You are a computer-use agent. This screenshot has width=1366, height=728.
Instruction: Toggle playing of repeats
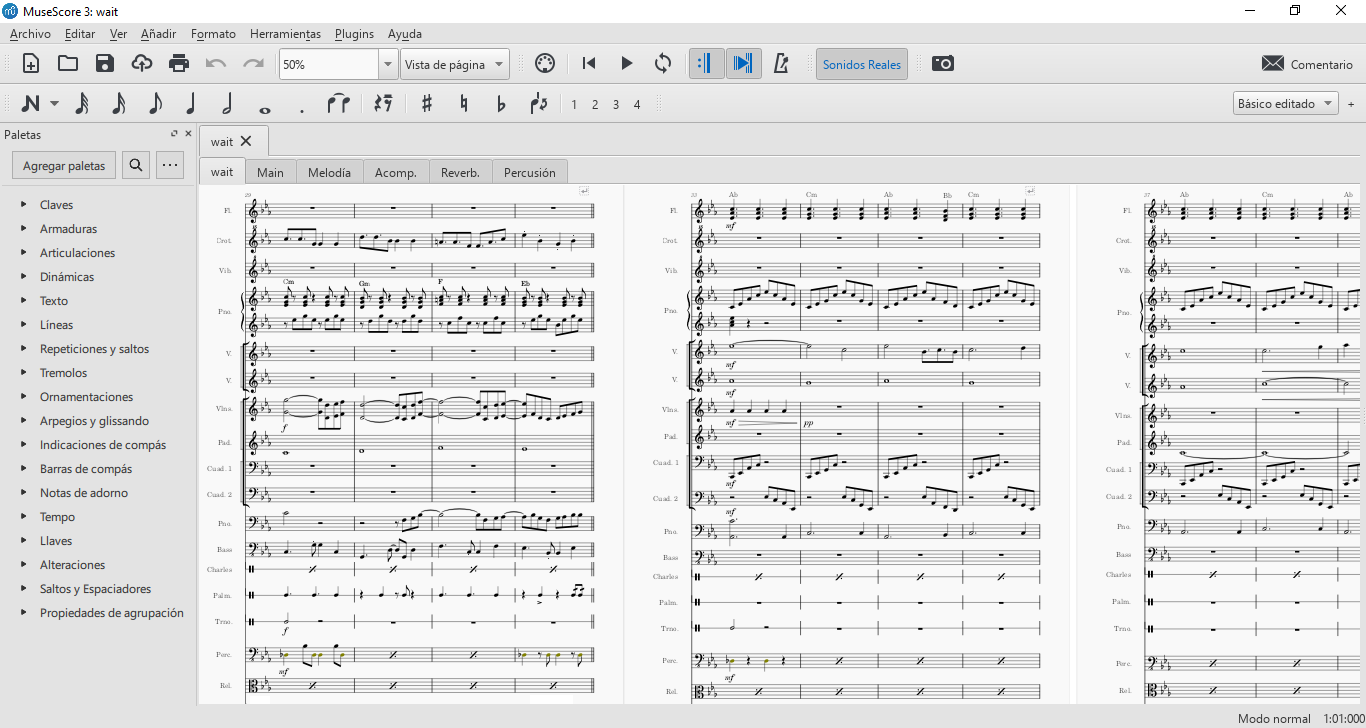tap(706, 64)
